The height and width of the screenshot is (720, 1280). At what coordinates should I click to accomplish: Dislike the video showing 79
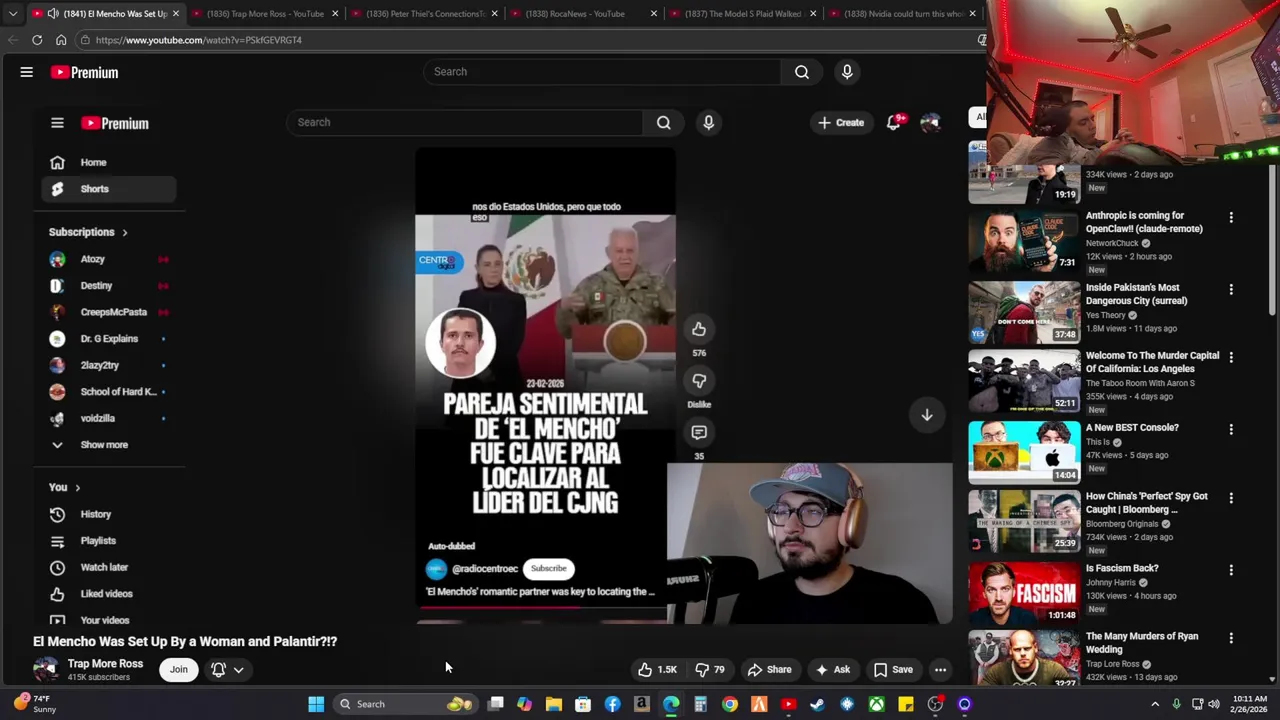click(710, 670)
